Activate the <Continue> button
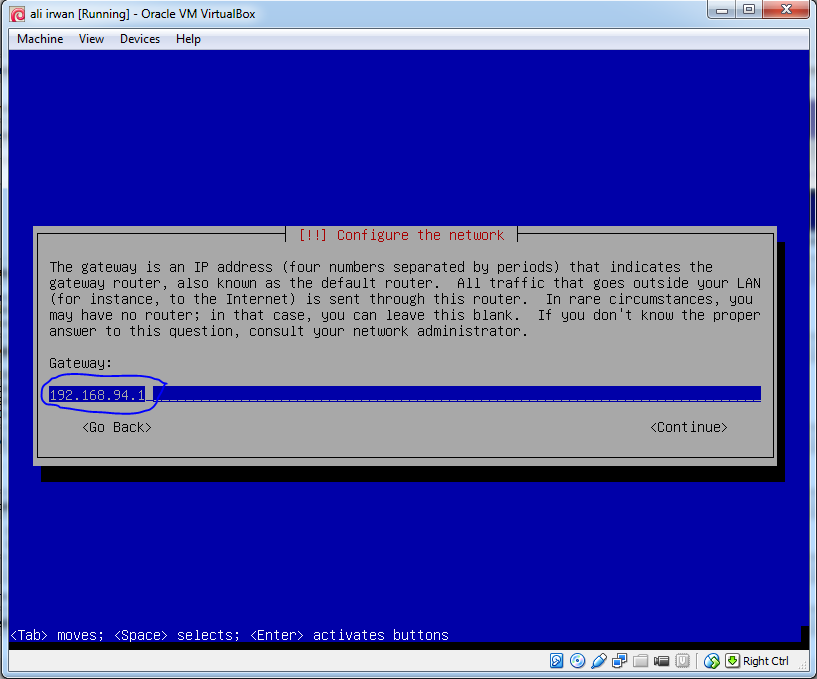The height and width of the screenshot is (679, 817). (x=688, y=427)
